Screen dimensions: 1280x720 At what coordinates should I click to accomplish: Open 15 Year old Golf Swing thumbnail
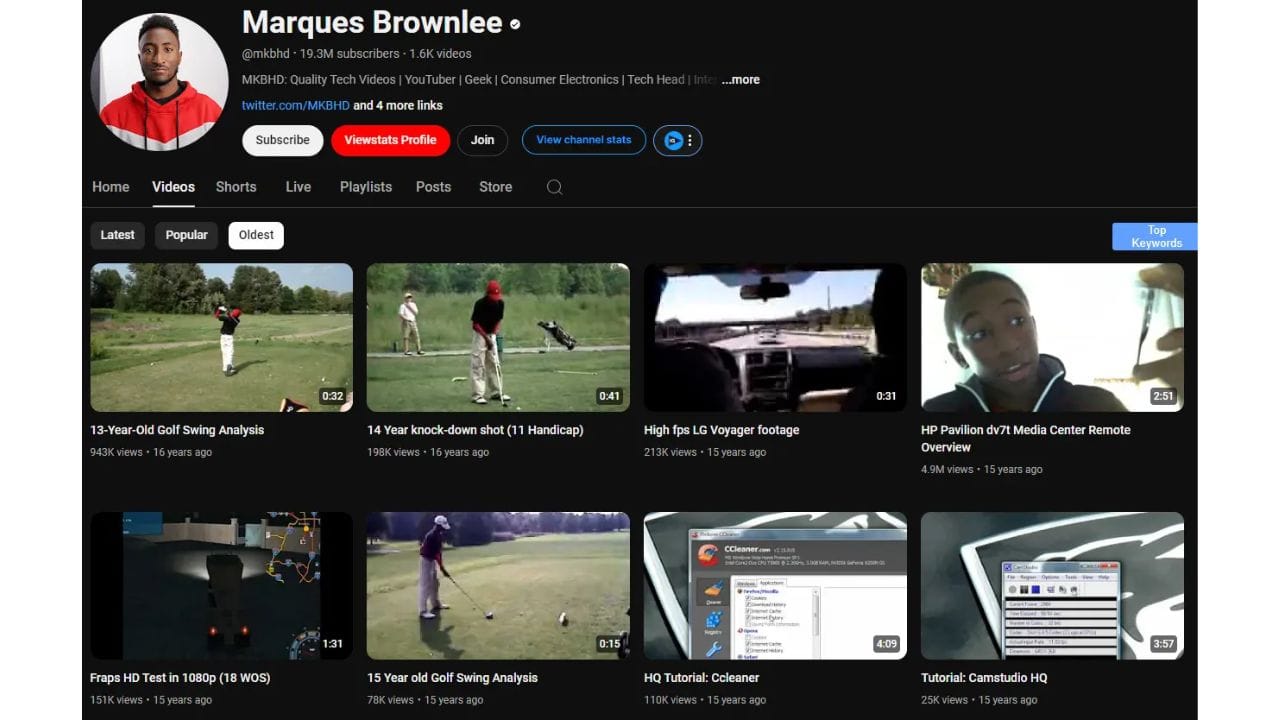click(498, 586)
